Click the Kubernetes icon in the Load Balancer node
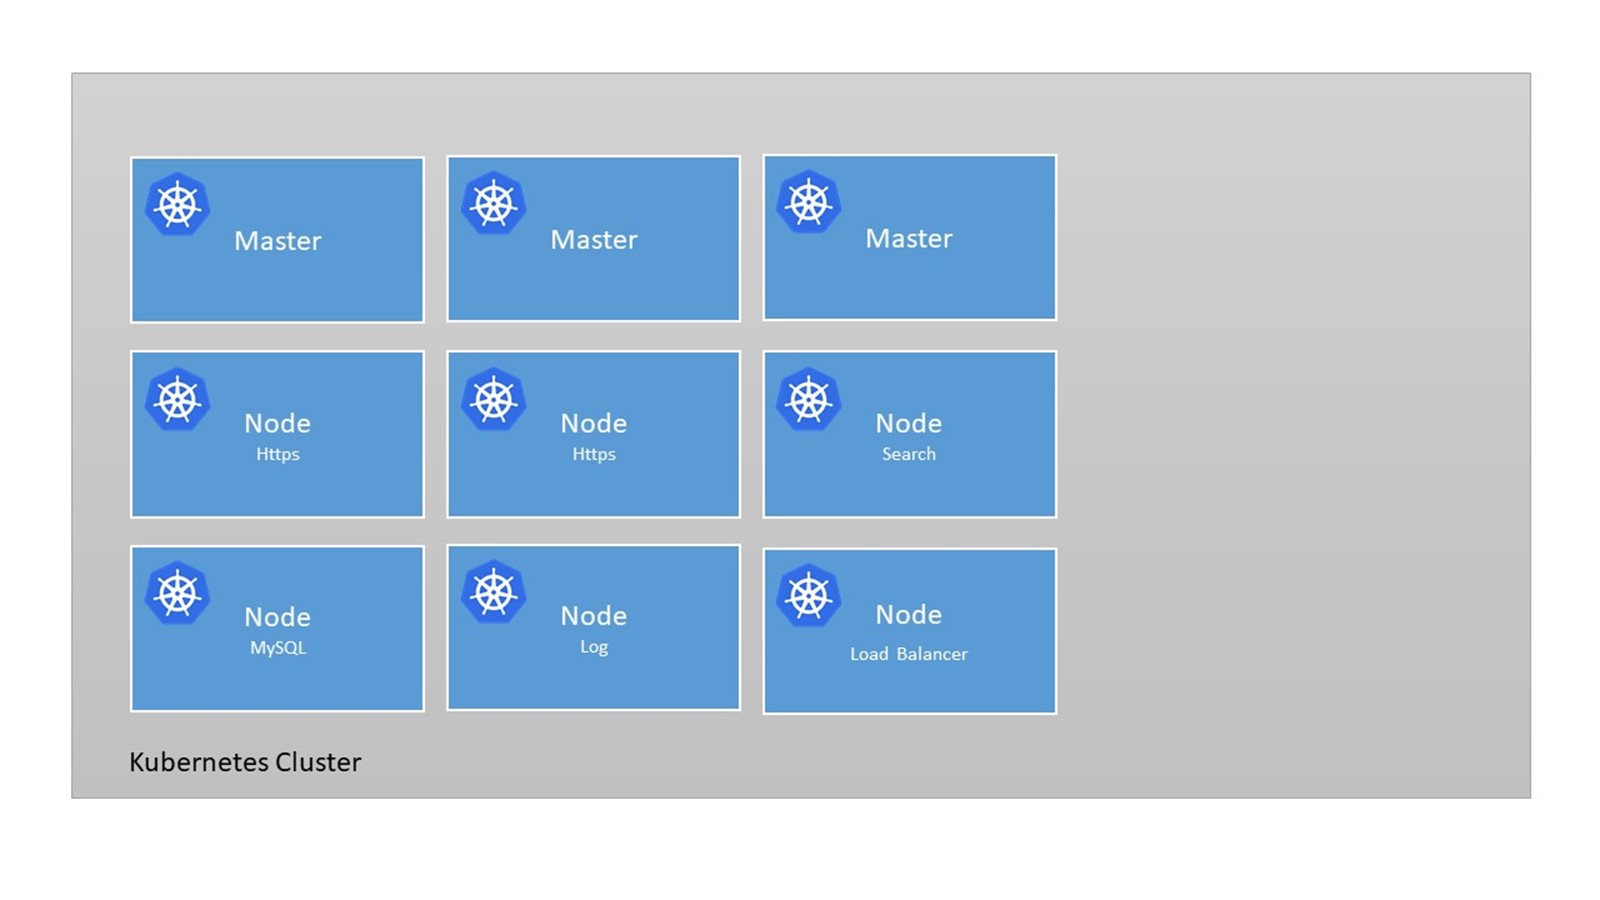This screenshot has width=1600, height=900. pos(809,596)
